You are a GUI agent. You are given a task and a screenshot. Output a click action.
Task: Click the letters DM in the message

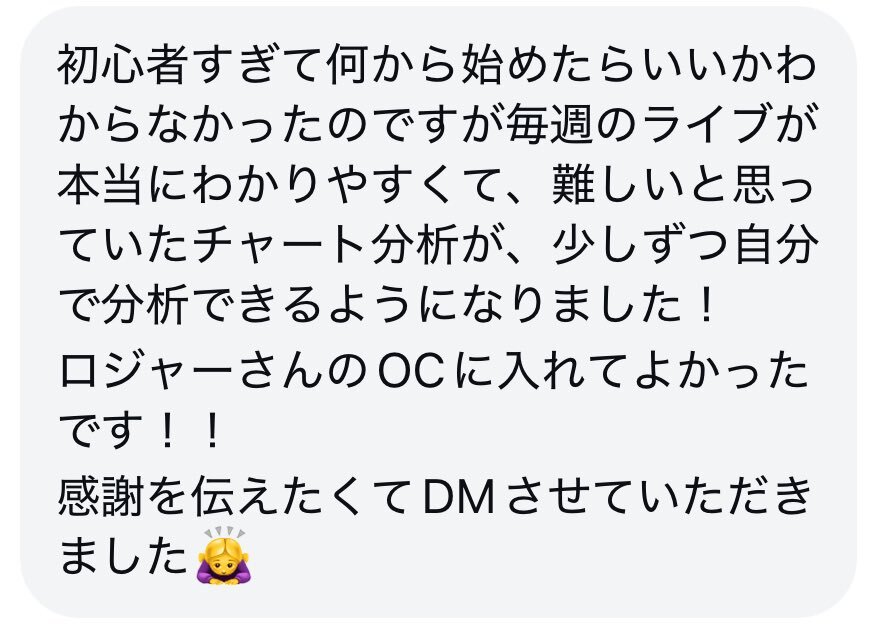point(459,496)
